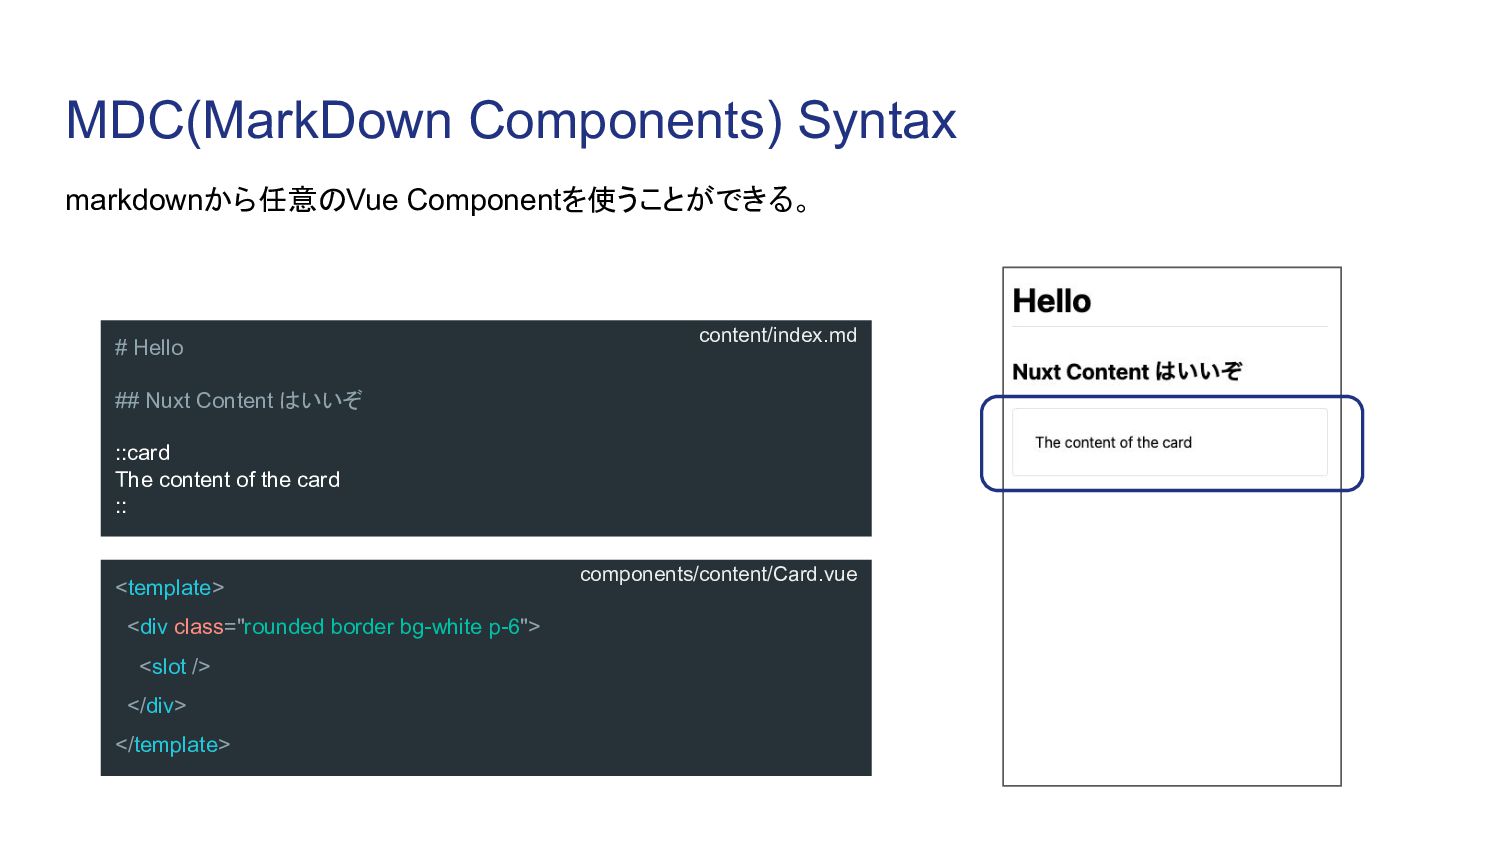Click the '::card' line in markdown
Image resolution: width=1500 pixels, height=844 pixels.
pos(142,452)
